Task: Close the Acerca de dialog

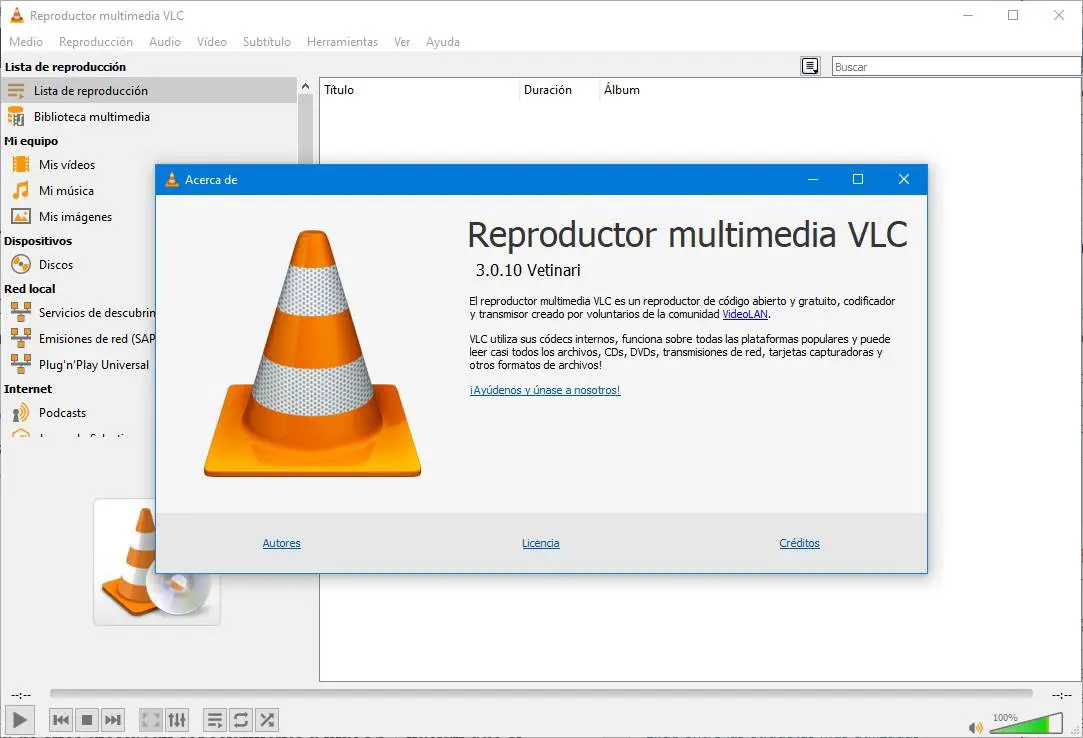Action: (x=903, y=179)
